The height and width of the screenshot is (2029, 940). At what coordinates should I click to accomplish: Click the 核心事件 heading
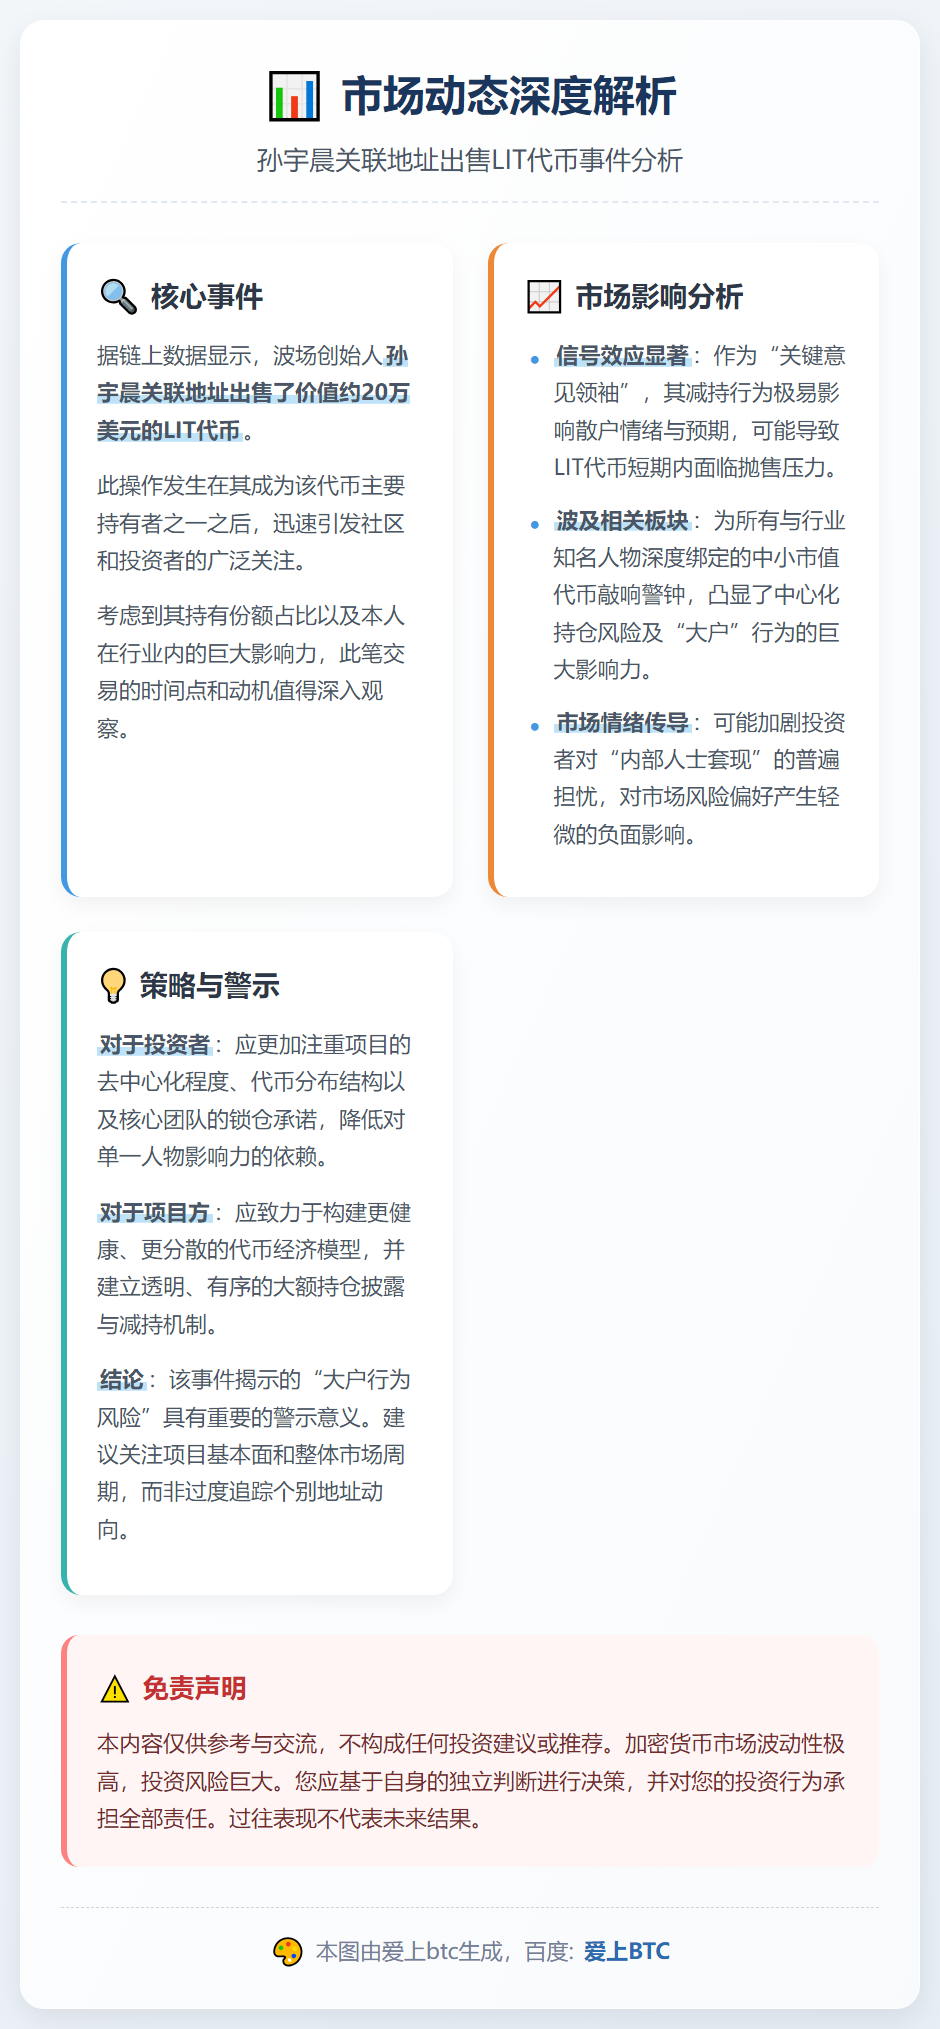click(207, 296)
